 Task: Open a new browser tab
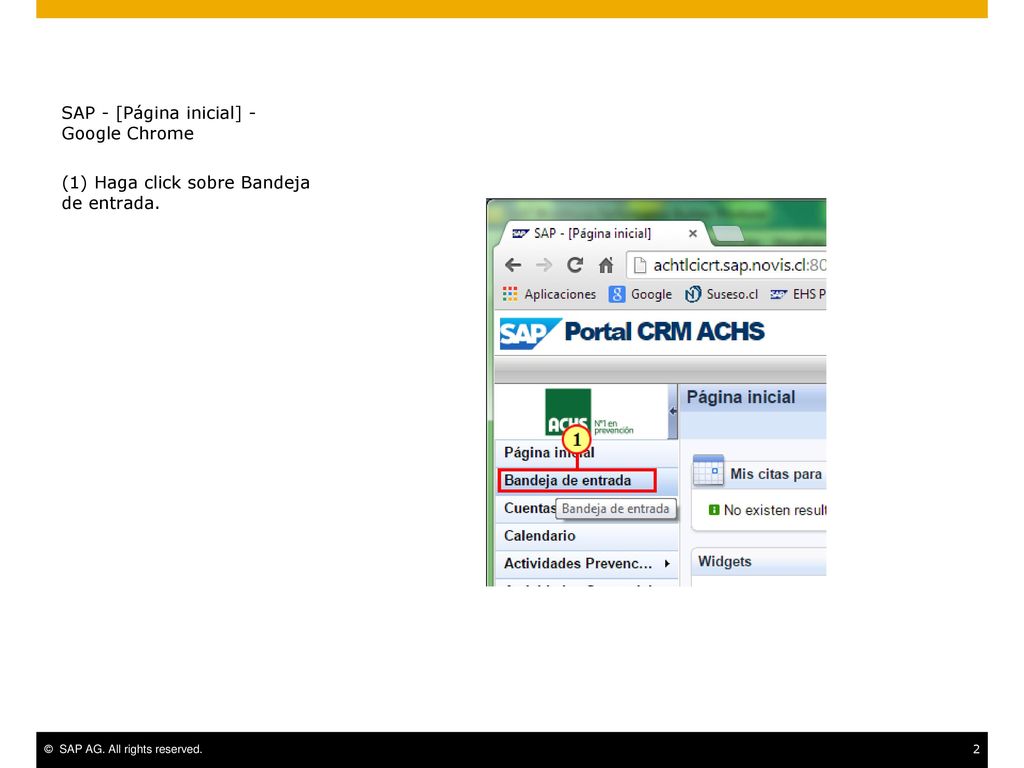tap(728, 233)
